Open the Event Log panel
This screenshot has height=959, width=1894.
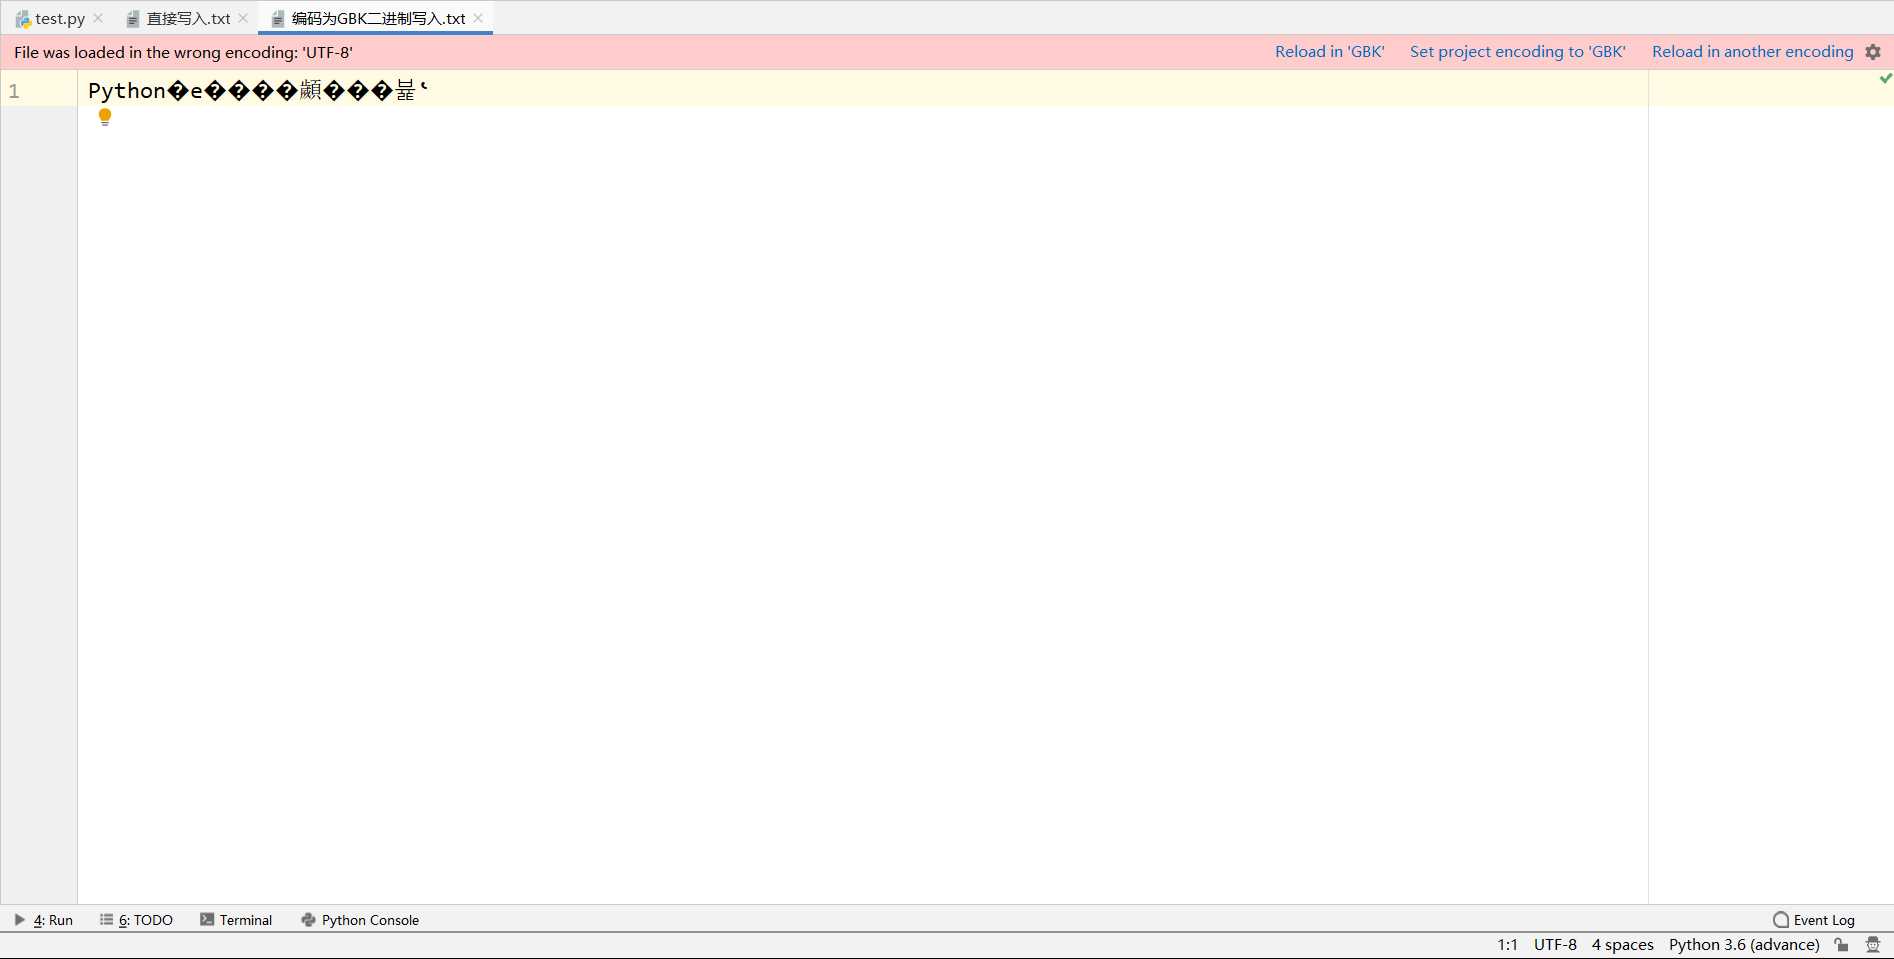(1814, 920)
